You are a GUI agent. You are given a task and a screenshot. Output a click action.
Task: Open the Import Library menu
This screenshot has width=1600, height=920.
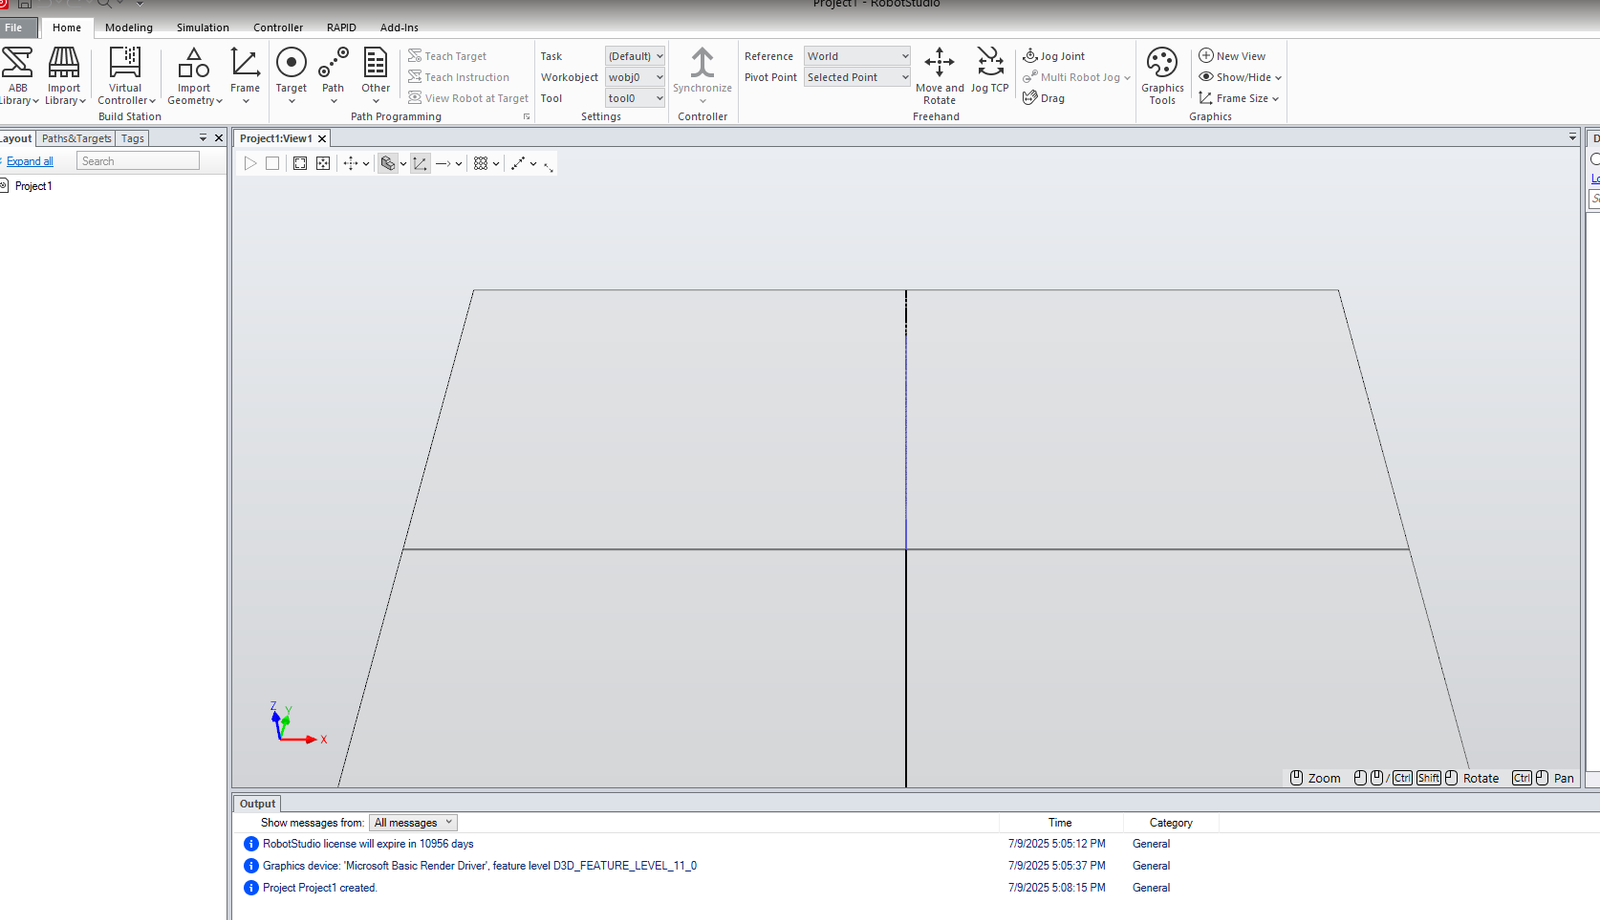coord(64,76)
